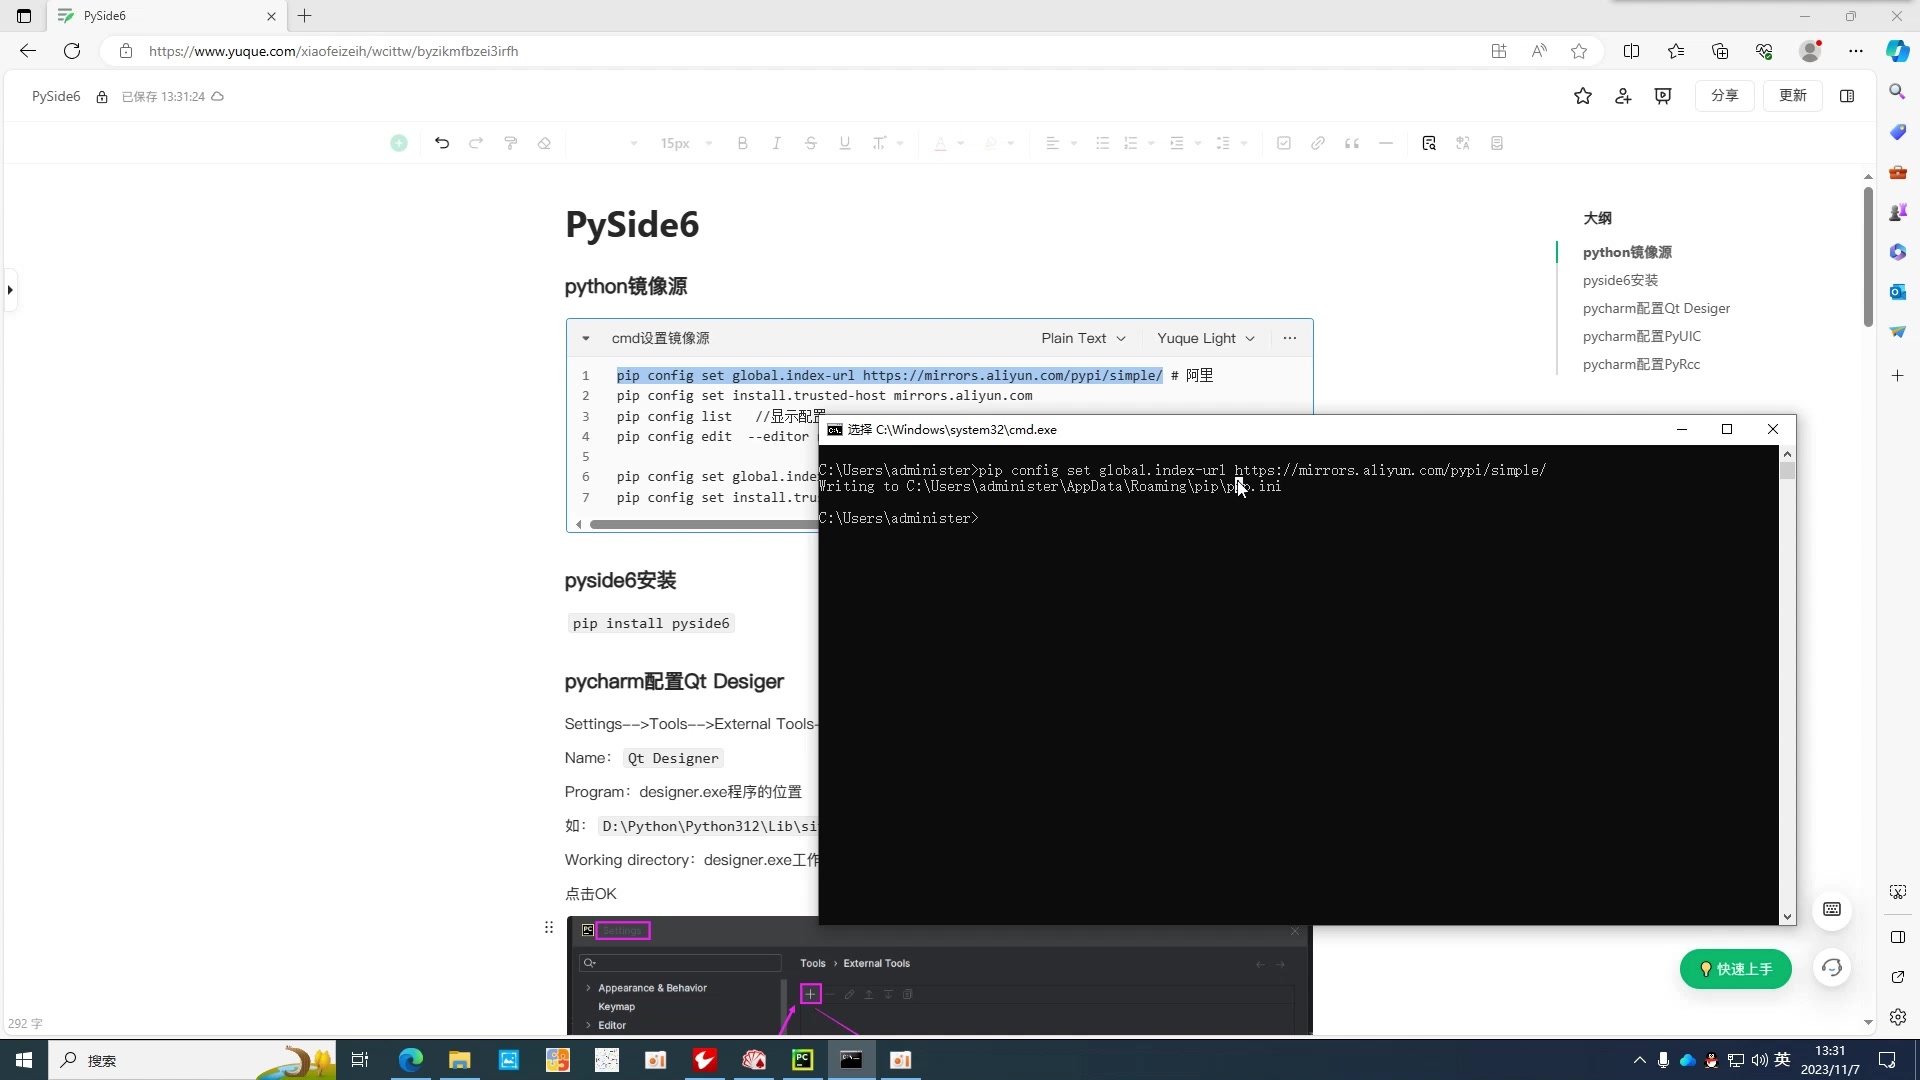Click the bold formatting icon

pyautogui.click(x=742, y=142)
